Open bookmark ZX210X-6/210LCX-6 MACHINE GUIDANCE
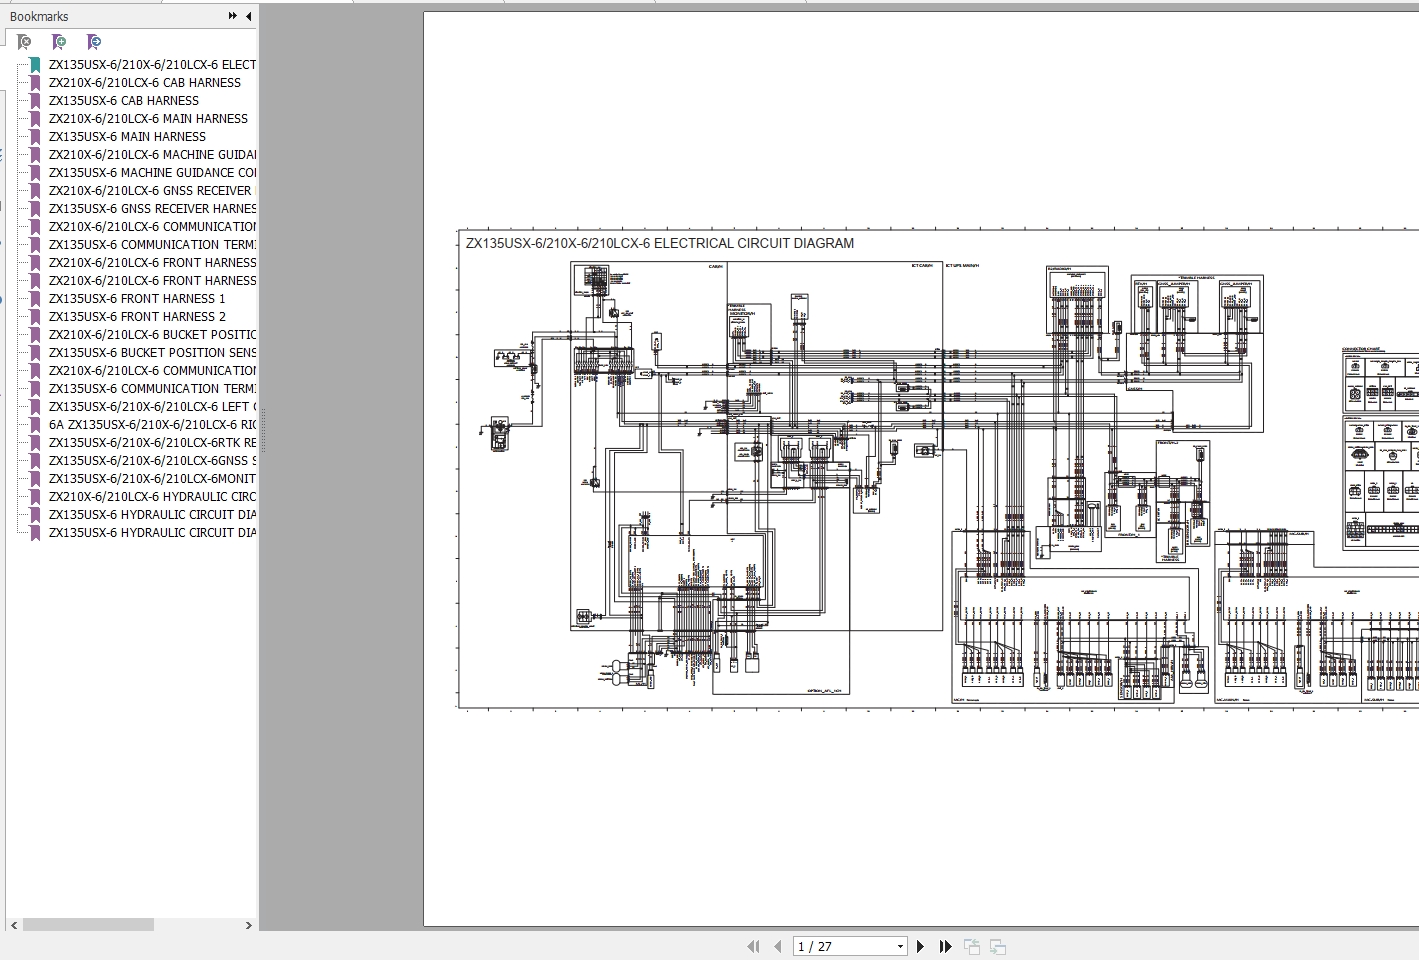Screen dimensions: 1419x960 [152, 155]
